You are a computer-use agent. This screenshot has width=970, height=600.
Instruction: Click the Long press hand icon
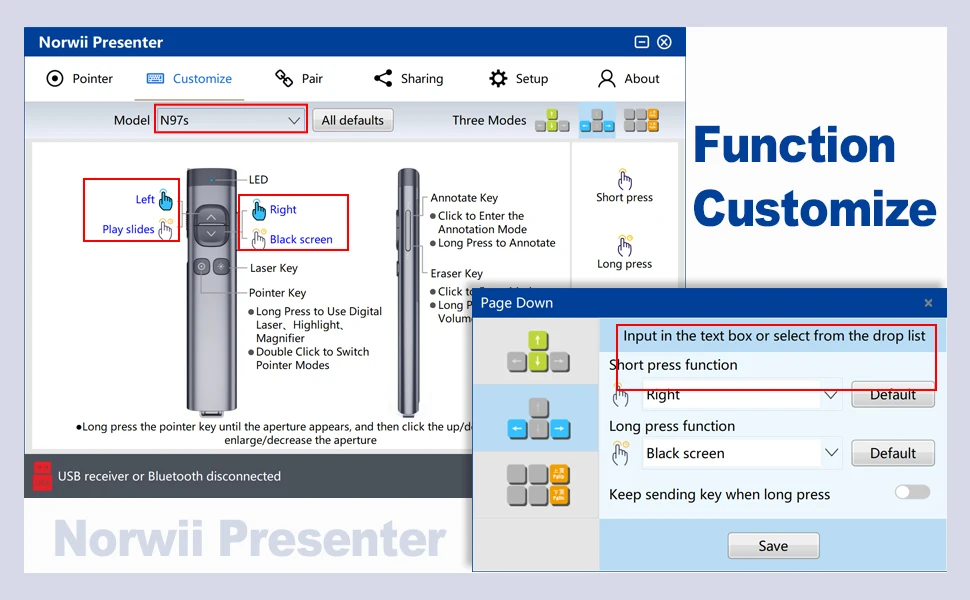[624, 247]
